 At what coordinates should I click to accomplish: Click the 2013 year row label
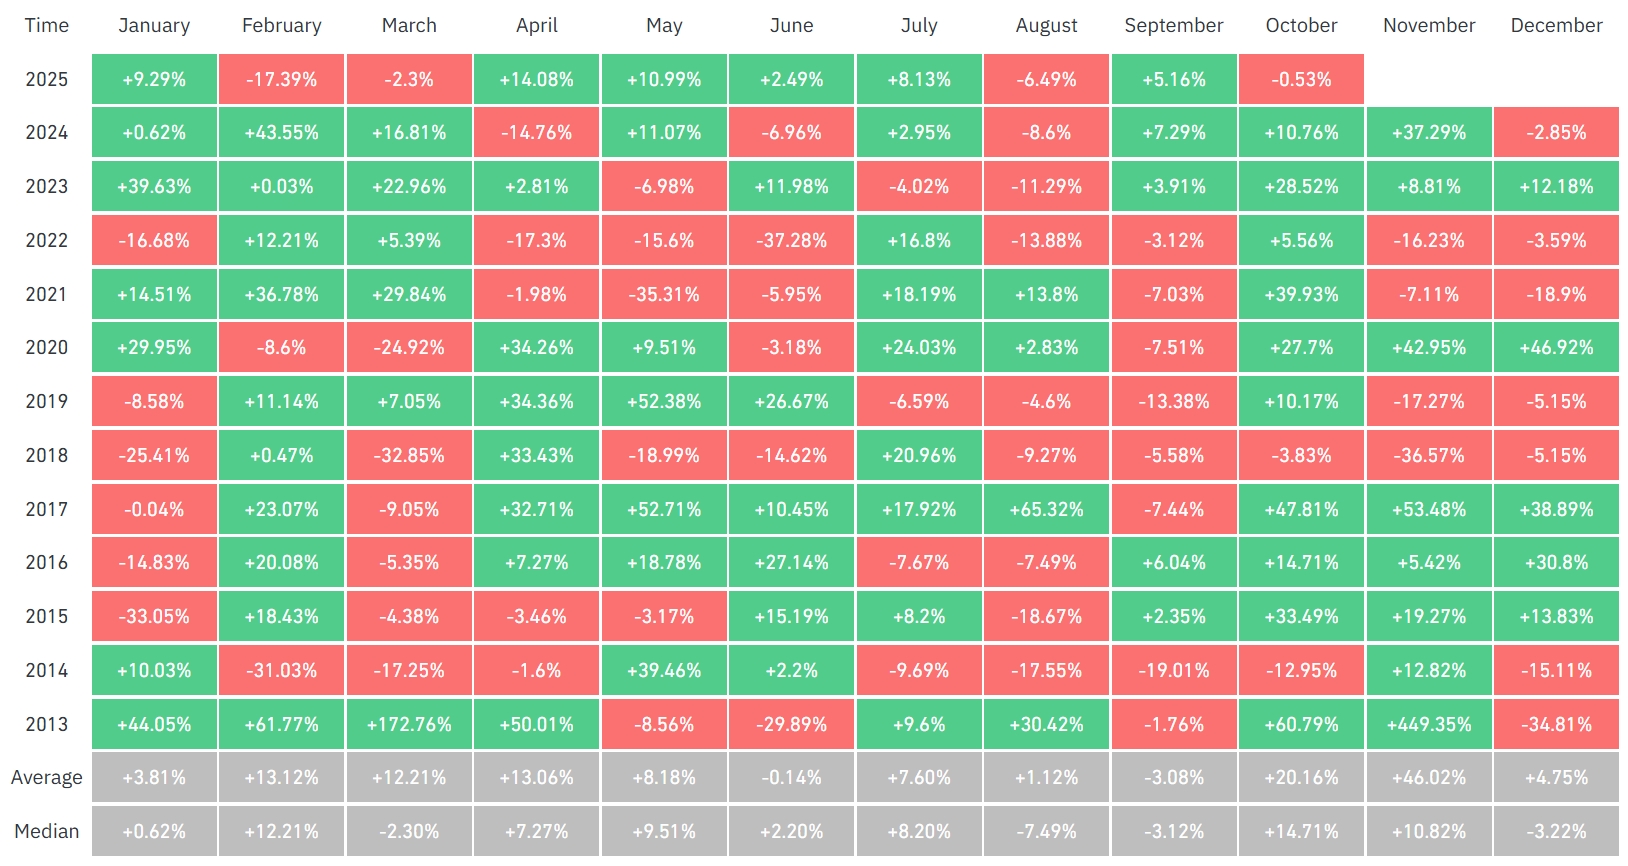click(x=47, y=724)
